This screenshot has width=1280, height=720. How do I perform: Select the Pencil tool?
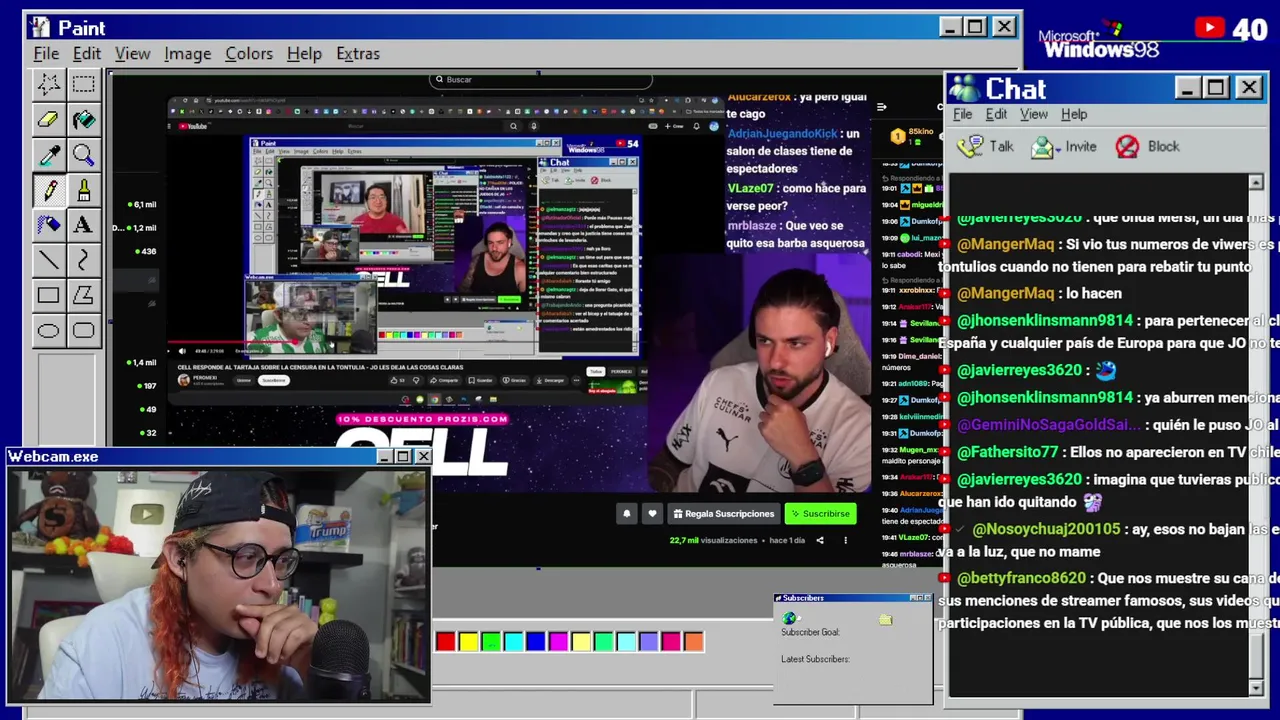tap(48, 189)
